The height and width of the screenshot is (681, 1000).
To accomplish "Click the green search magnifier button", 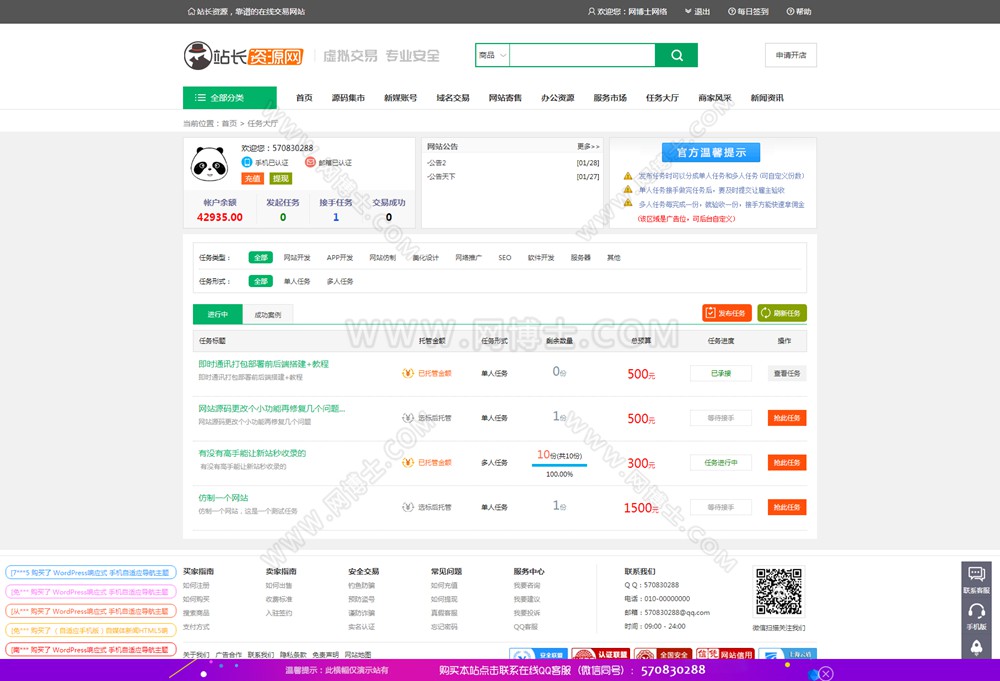I will (x=676, y=55).
